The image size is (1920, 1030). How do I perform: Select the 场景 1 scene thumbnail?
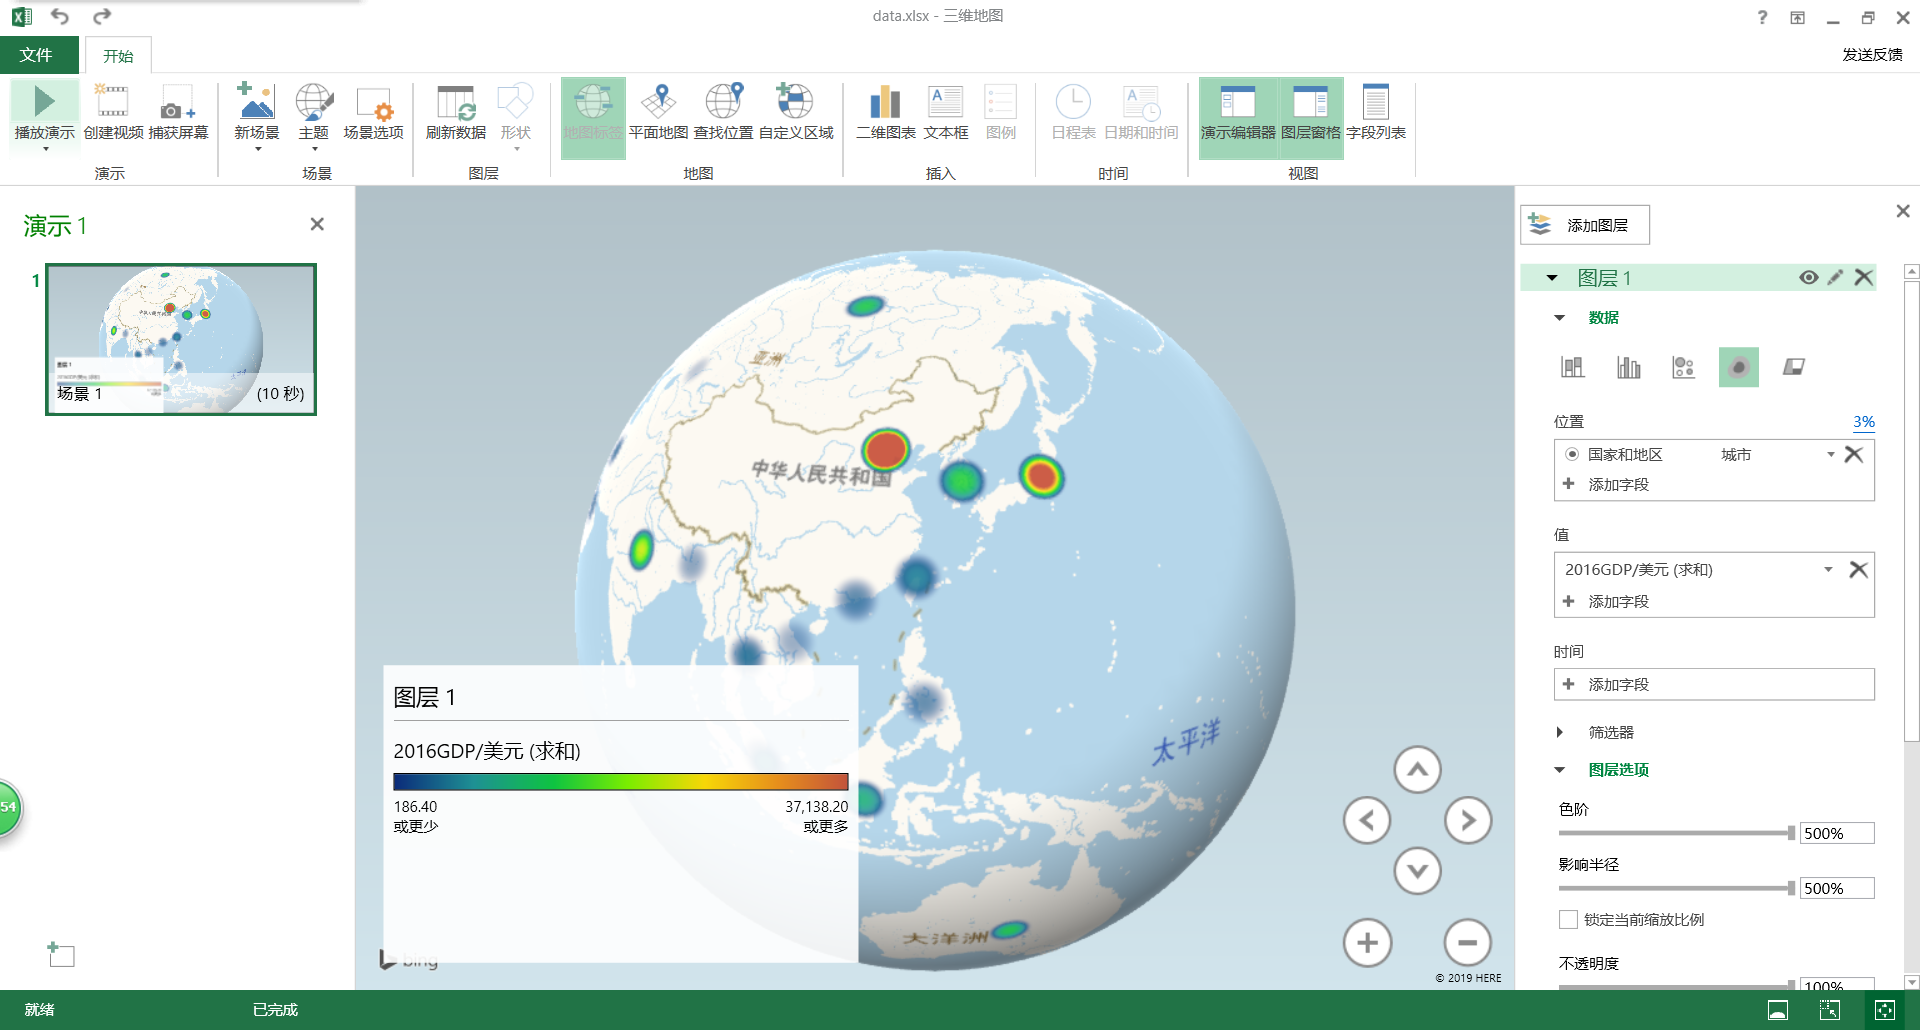coord(180,338)
